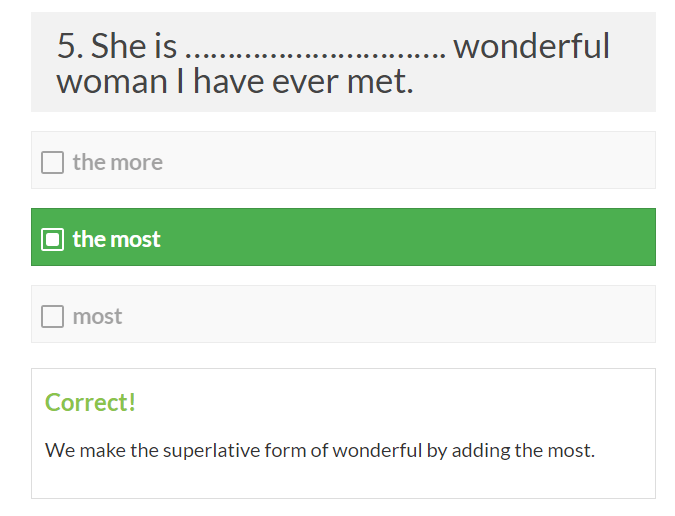Click the word "wonderful" in the question

(531, 46)
